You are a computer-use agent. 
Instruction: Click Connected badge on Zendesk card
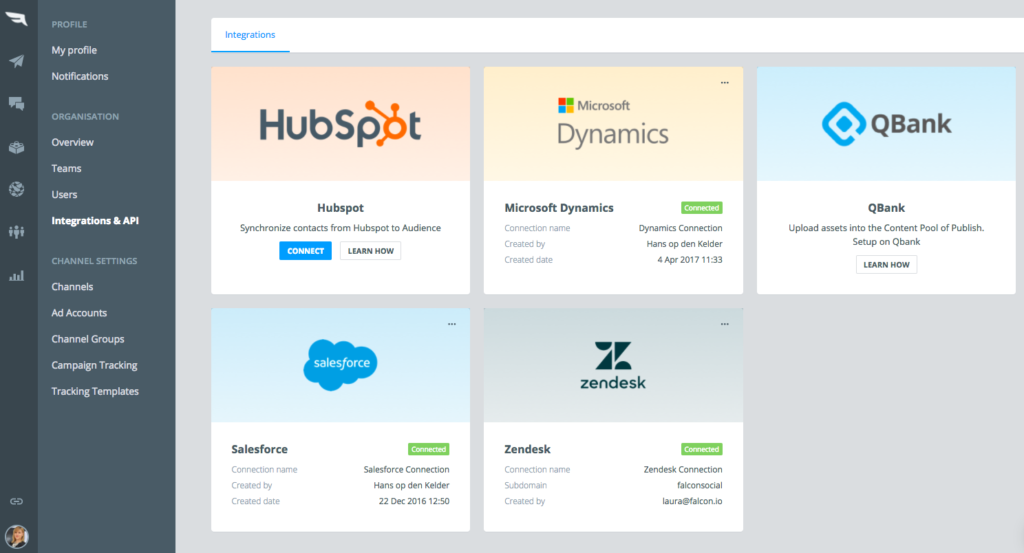[x=701, y=449]
